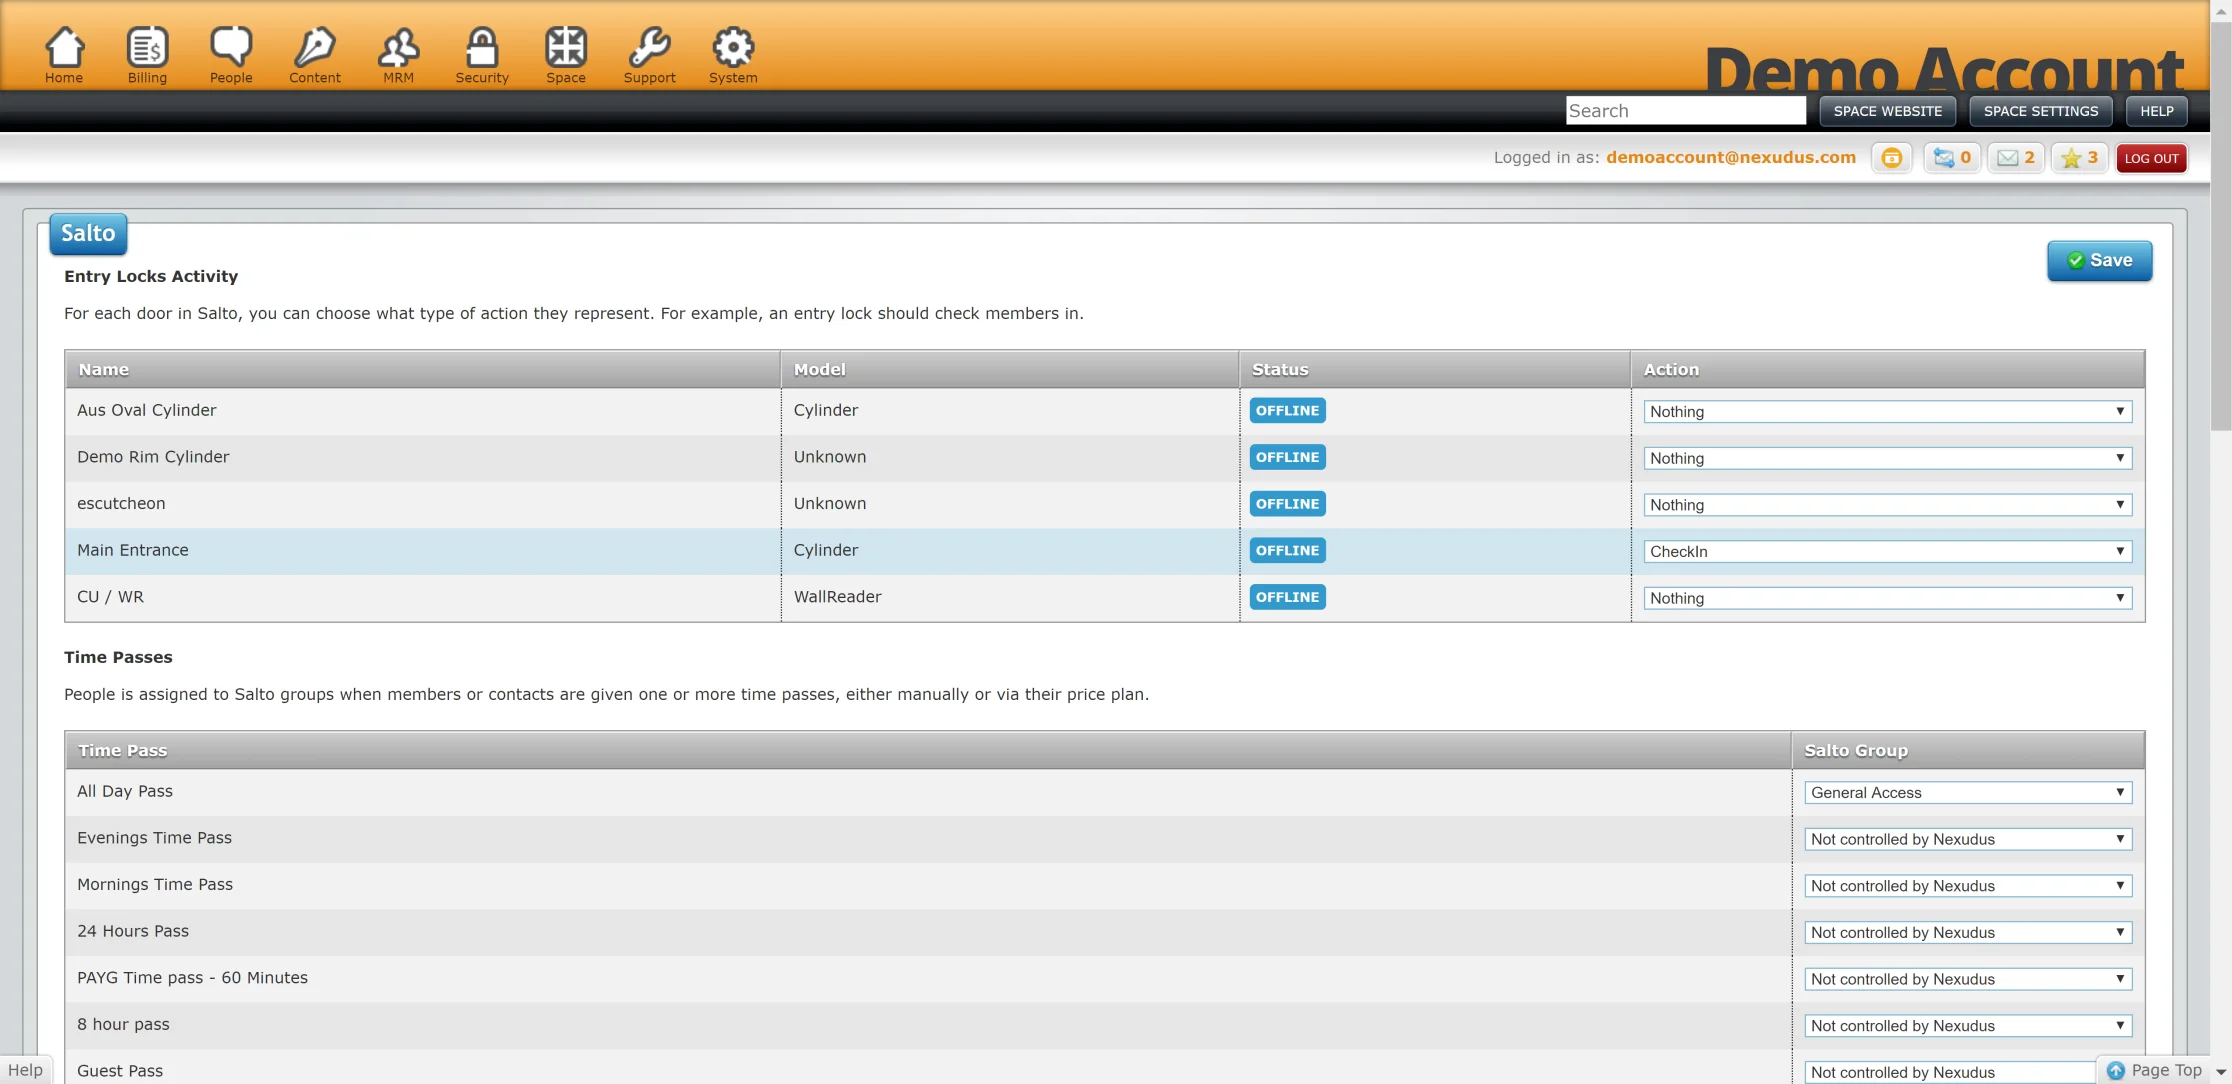Open Salto Group dropdown for Evenings Time Pass
Image resolution: width=2232 pixels, height=1084 pixels.
click(1968, 839)
